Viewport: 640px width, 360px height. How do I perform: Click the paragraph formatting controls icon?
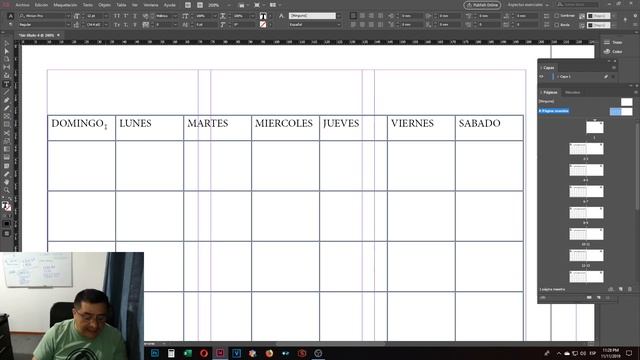click(x=11, y=25)
